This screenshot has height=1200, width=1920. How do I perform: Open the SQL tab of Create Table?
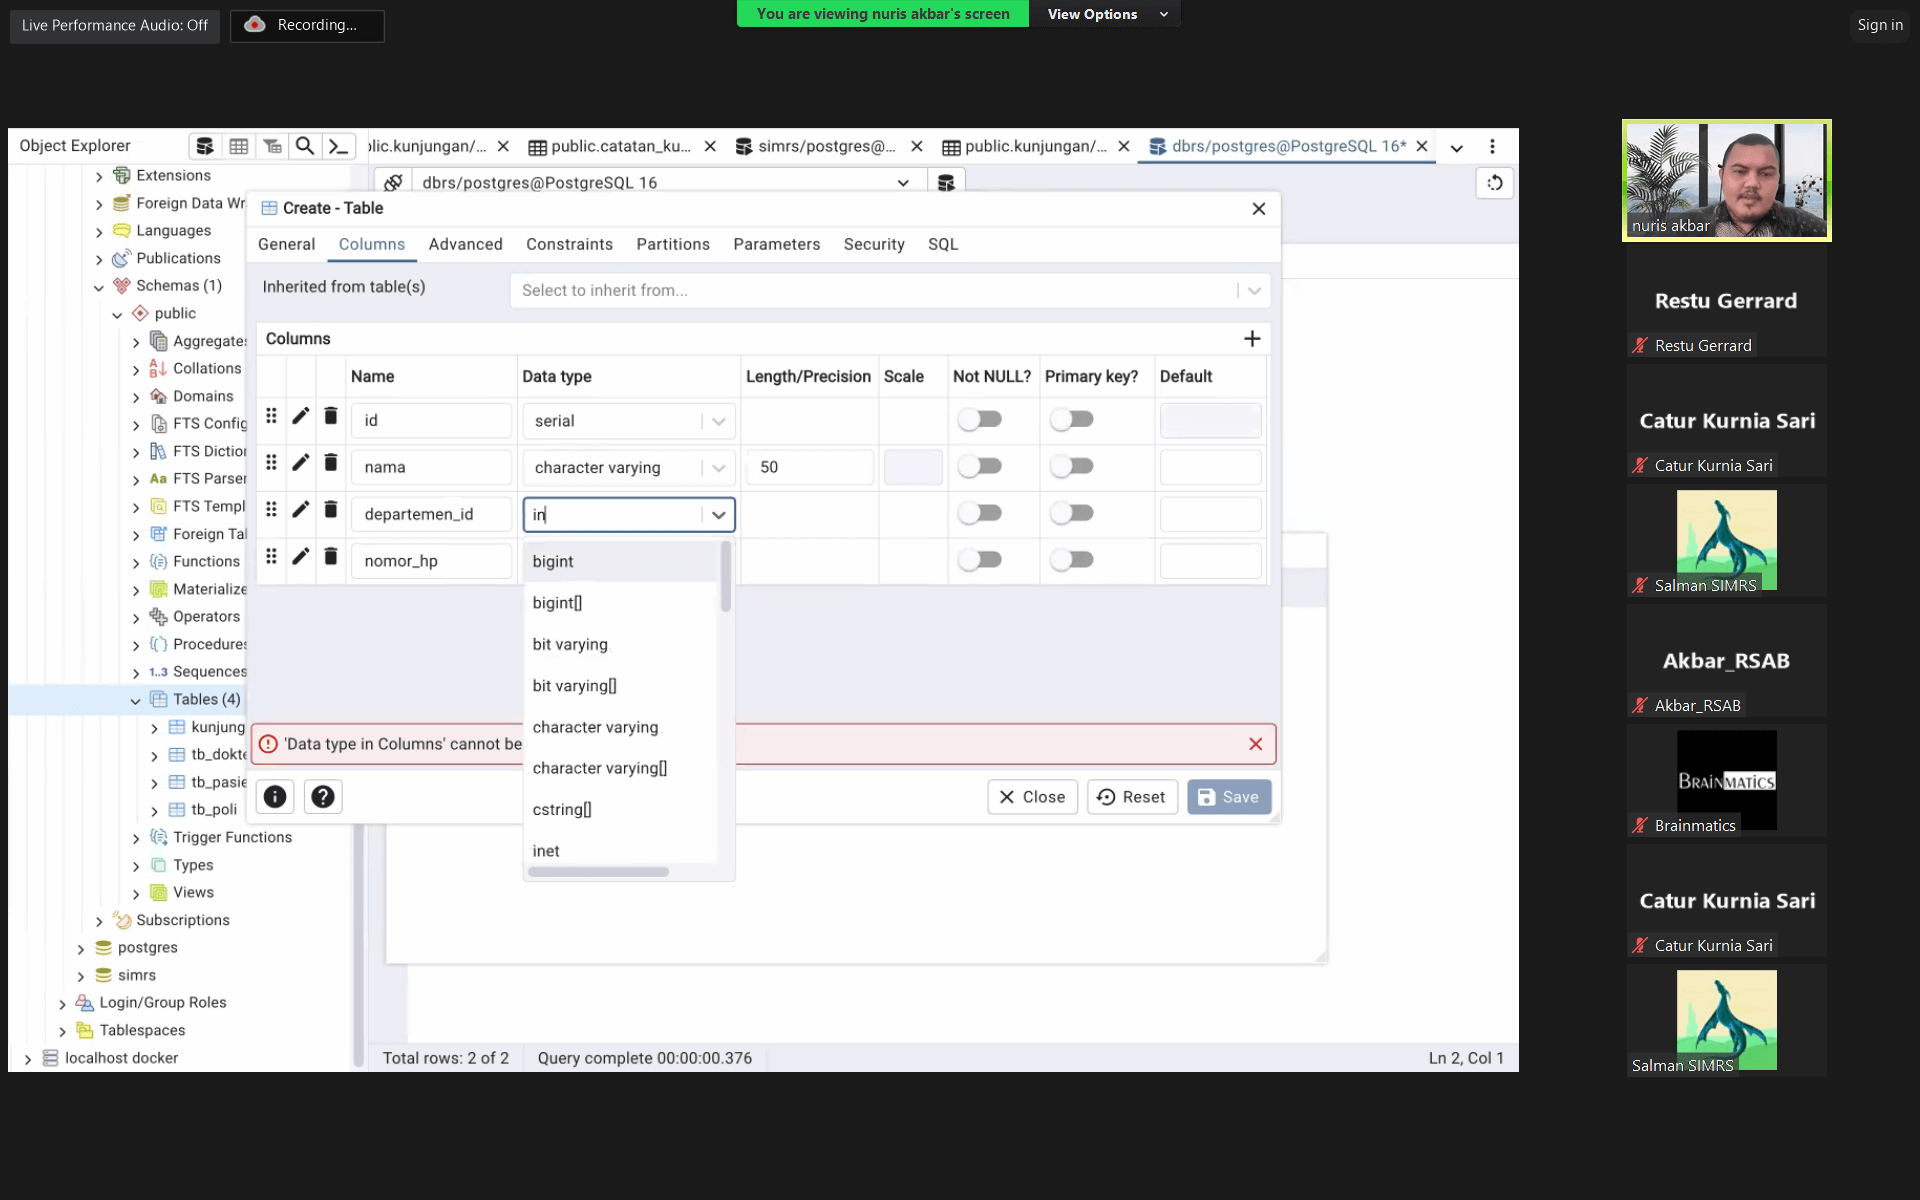point(942,244)
